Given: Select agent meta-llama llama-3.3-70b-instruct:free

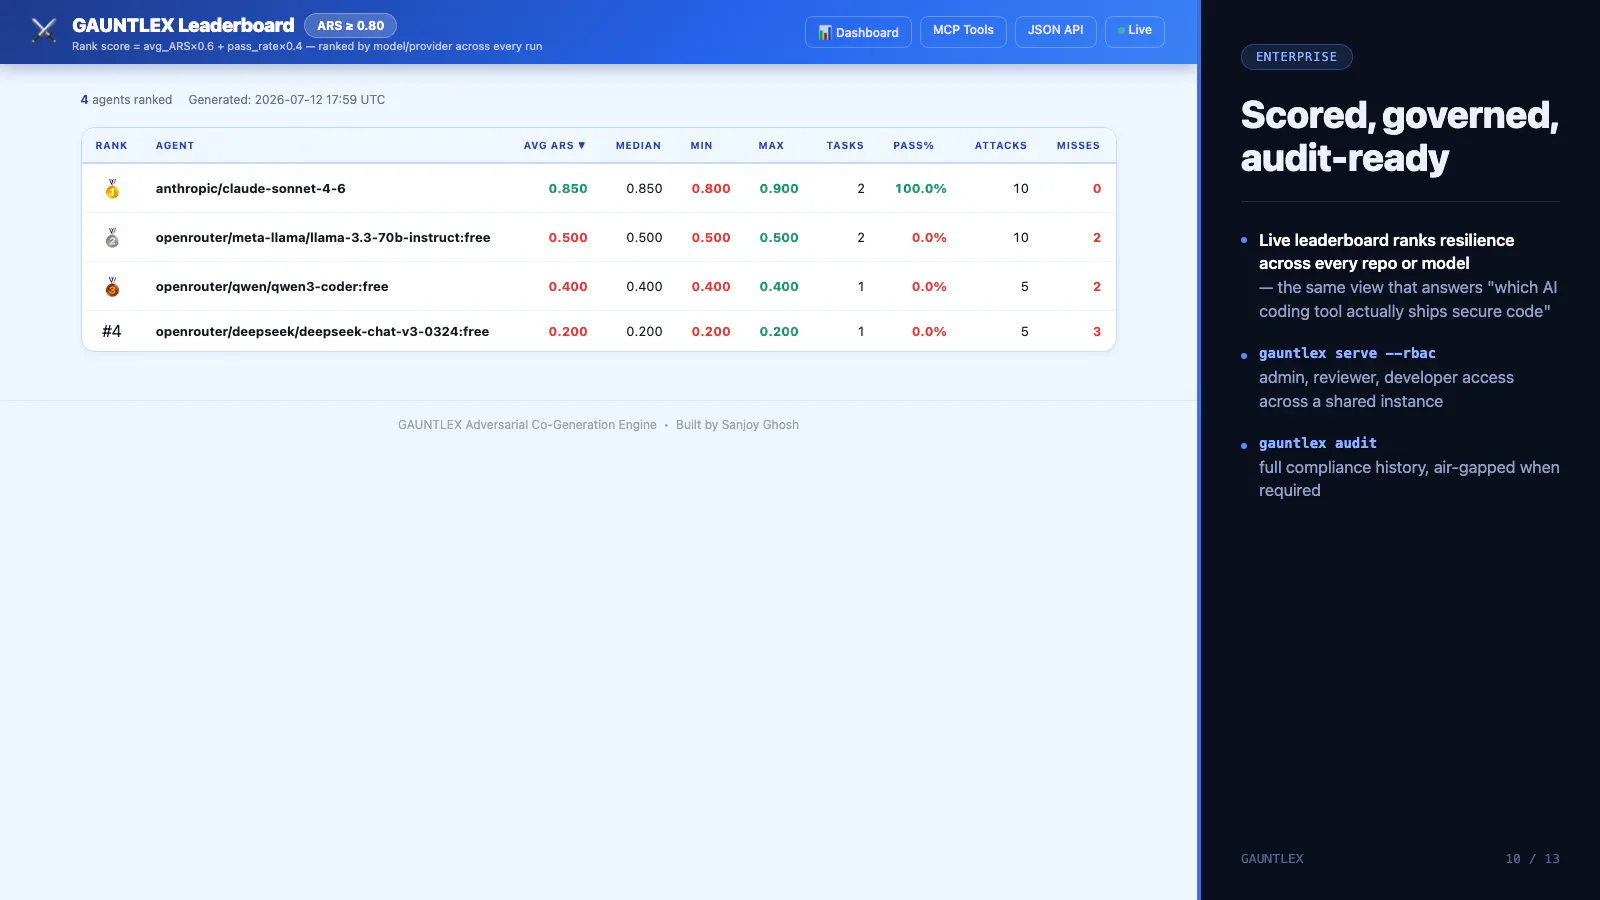Looking at the screenshot, I should pyautogui.click(x=323, y=238).
